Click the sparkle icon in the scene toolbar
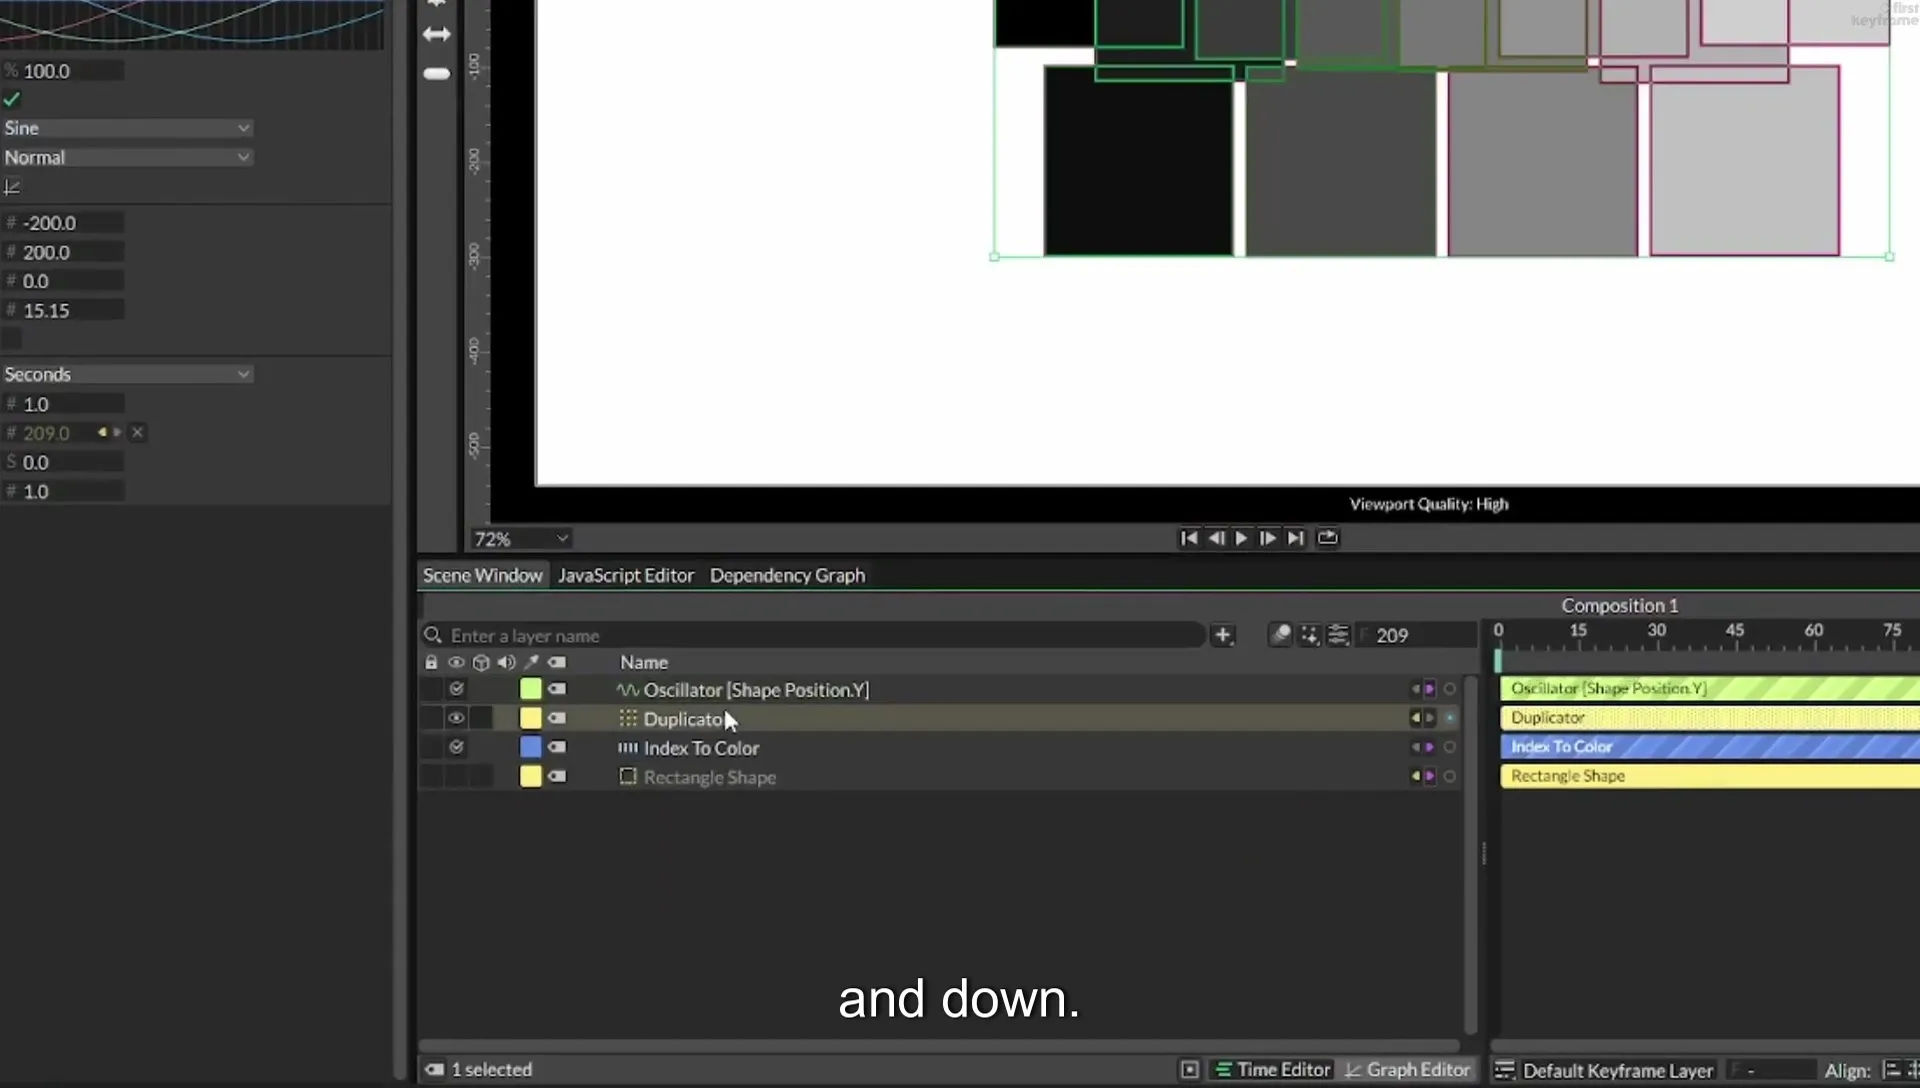Image resolution: width=1920 pixels, height=1088 pixels. [x=1309, y=635]
